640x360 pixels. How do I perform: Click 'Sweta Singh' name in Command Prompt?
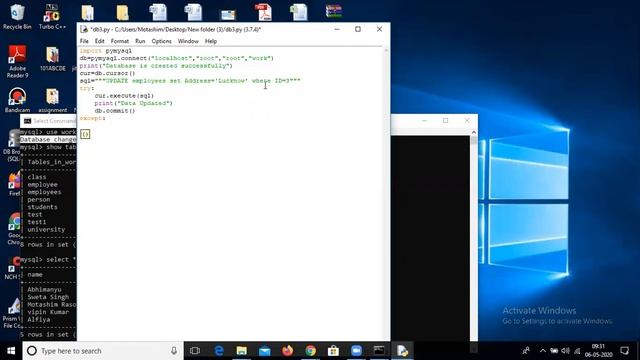48,297
